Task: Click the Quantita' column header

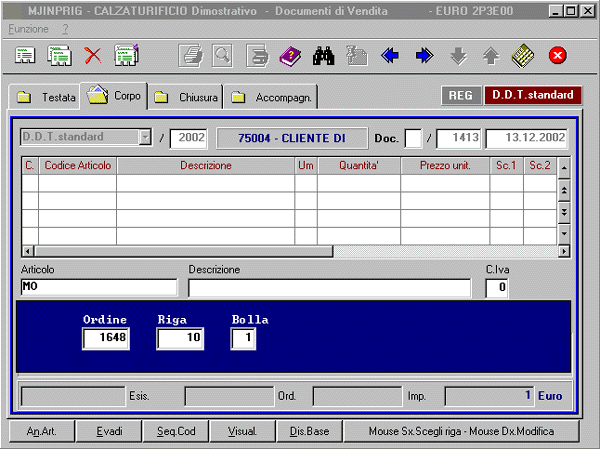Action: pos(359,165)
